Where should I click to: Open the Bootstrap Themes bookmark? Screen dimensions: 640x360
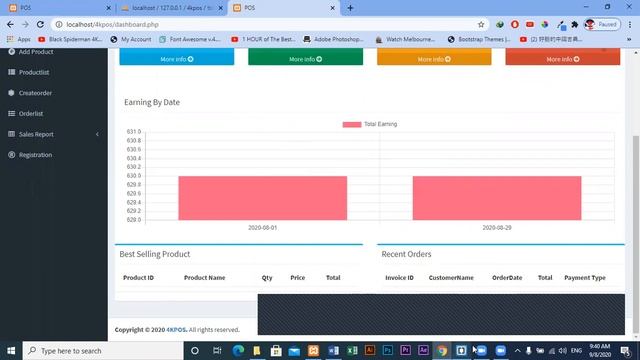[479, 39]
